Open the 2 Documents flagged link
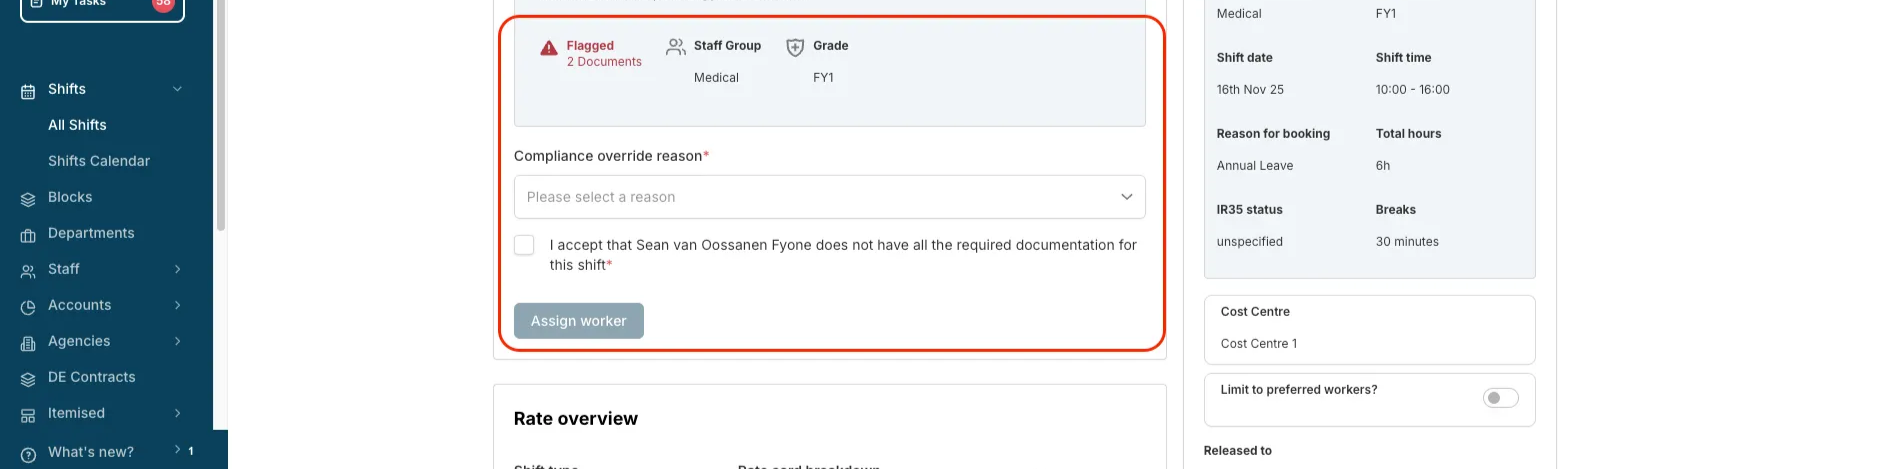This screenshot has width=1890, height=469. click(x=604, y=62)
